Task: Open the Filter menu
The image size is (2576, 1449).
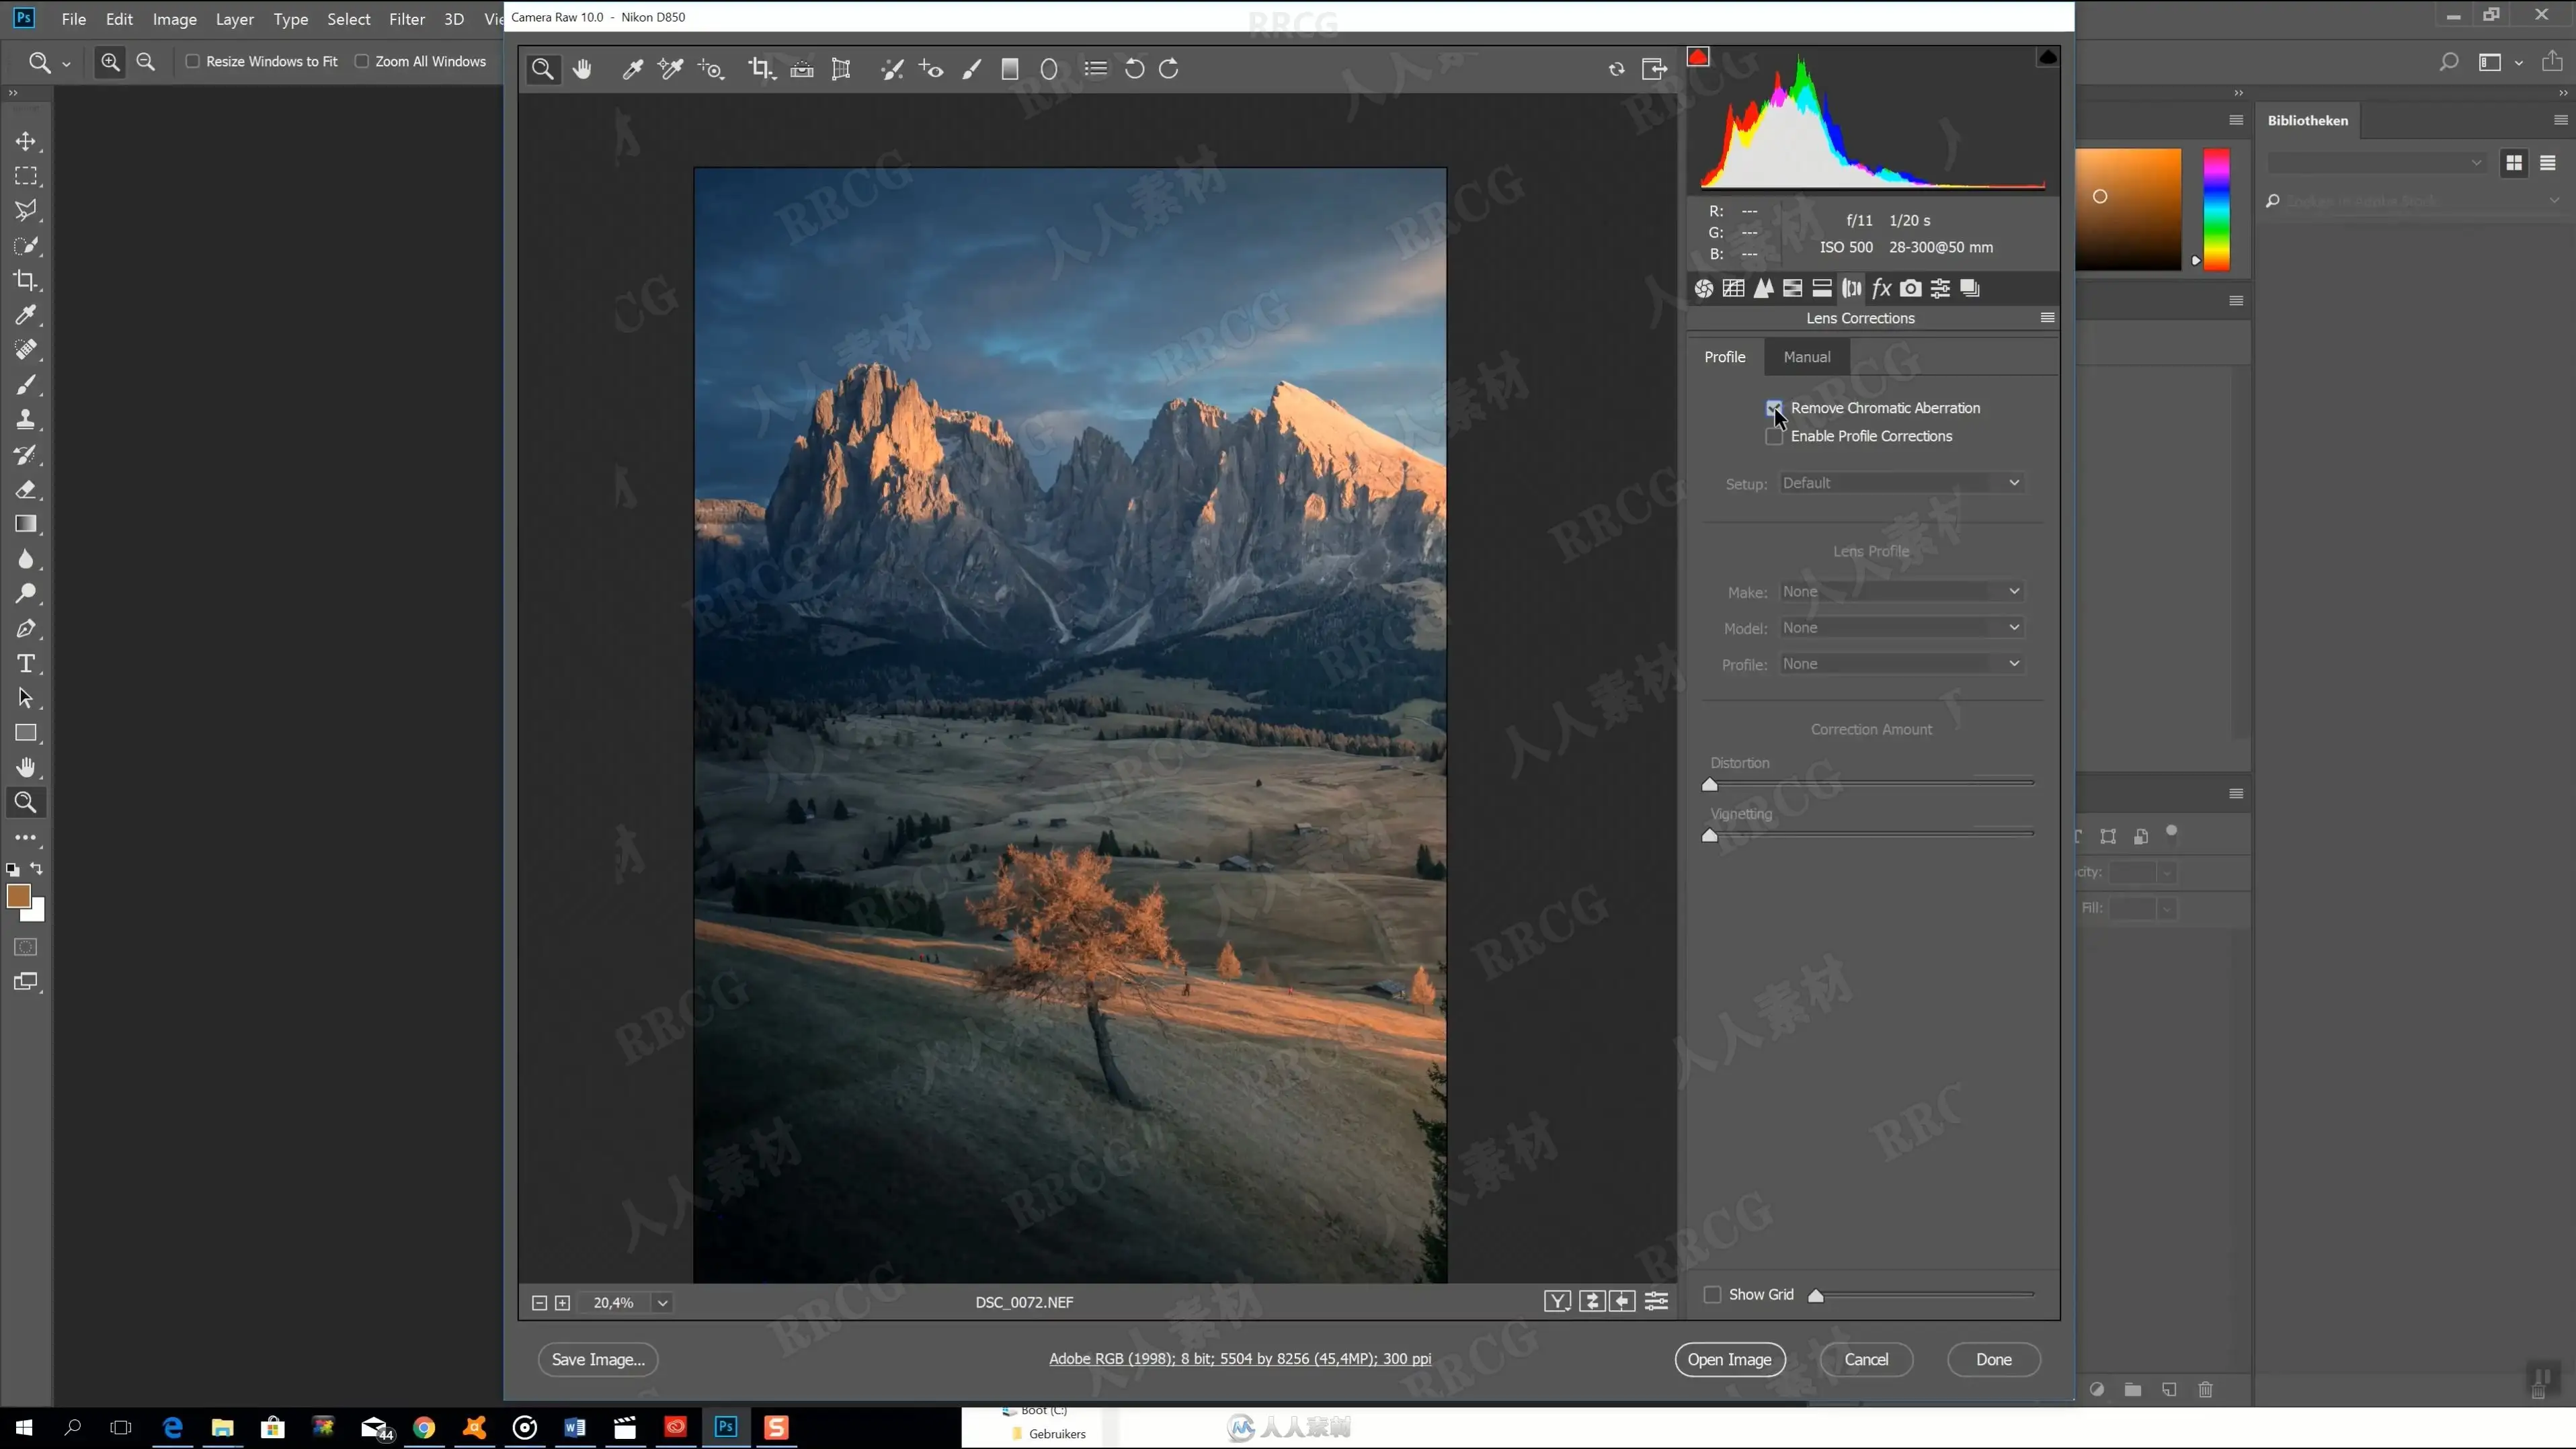Action: coord(406,19)
